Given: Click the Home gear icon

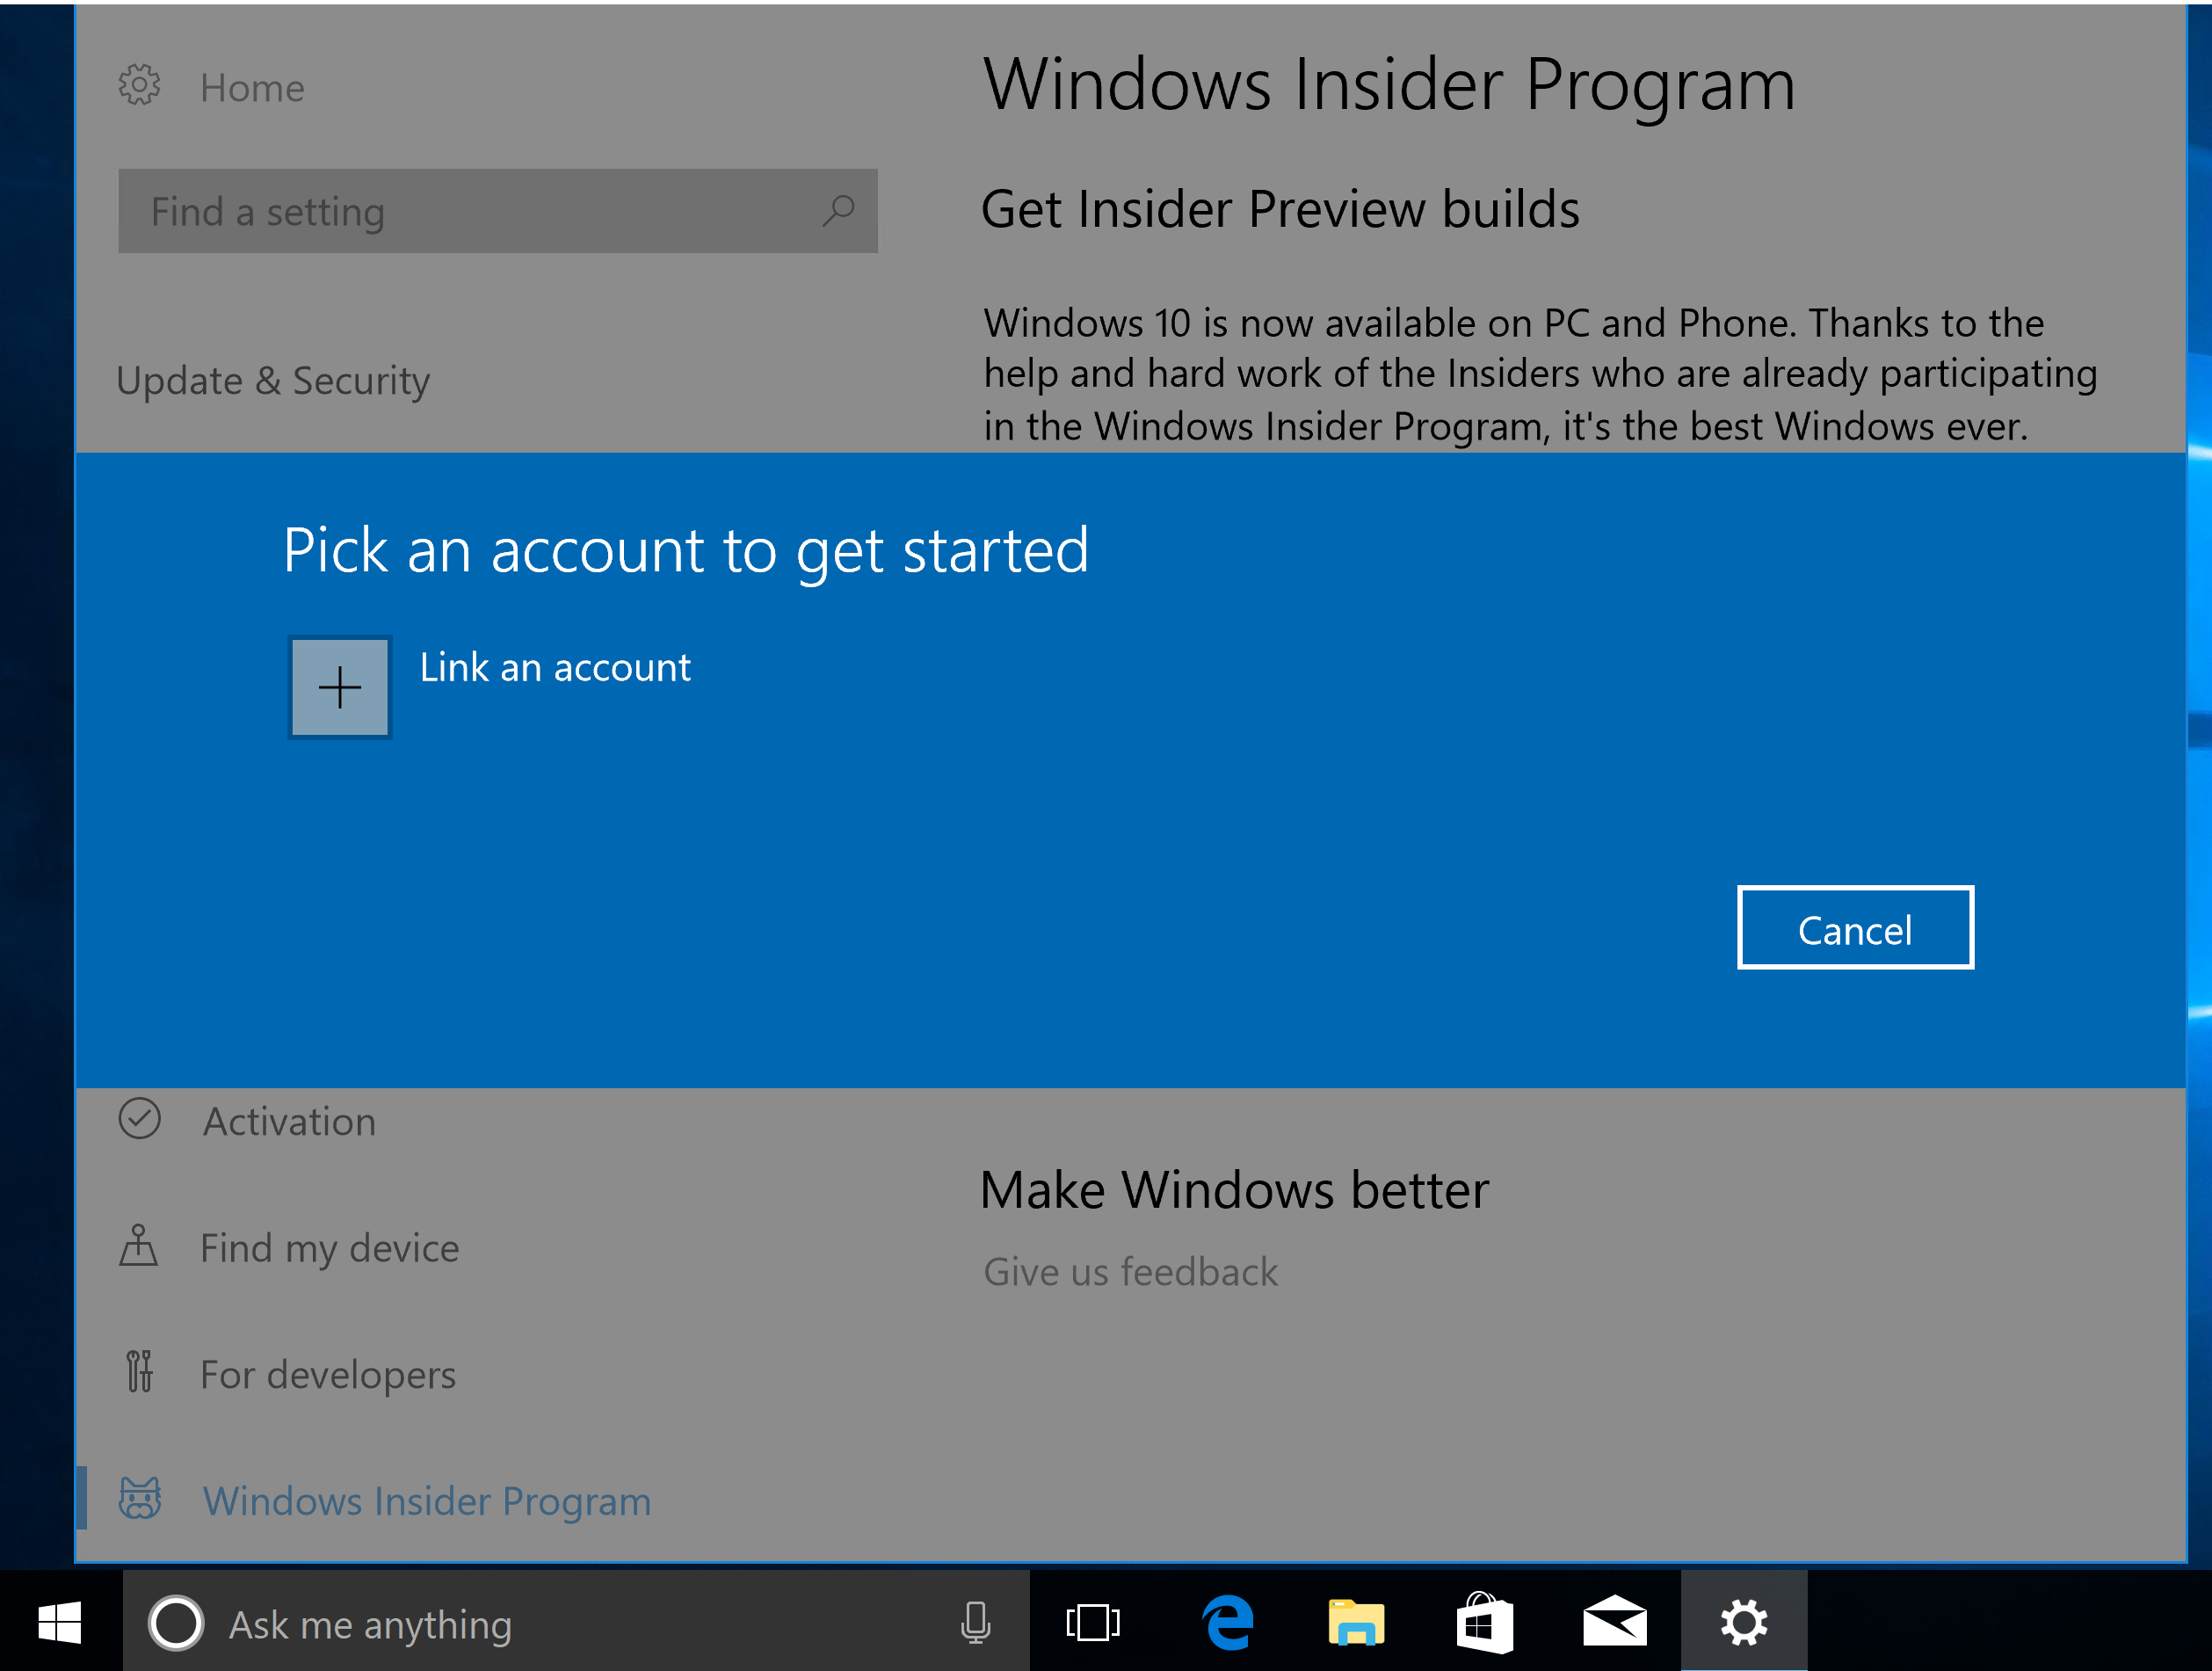Looking at the screenshot, I should (139, 86).
